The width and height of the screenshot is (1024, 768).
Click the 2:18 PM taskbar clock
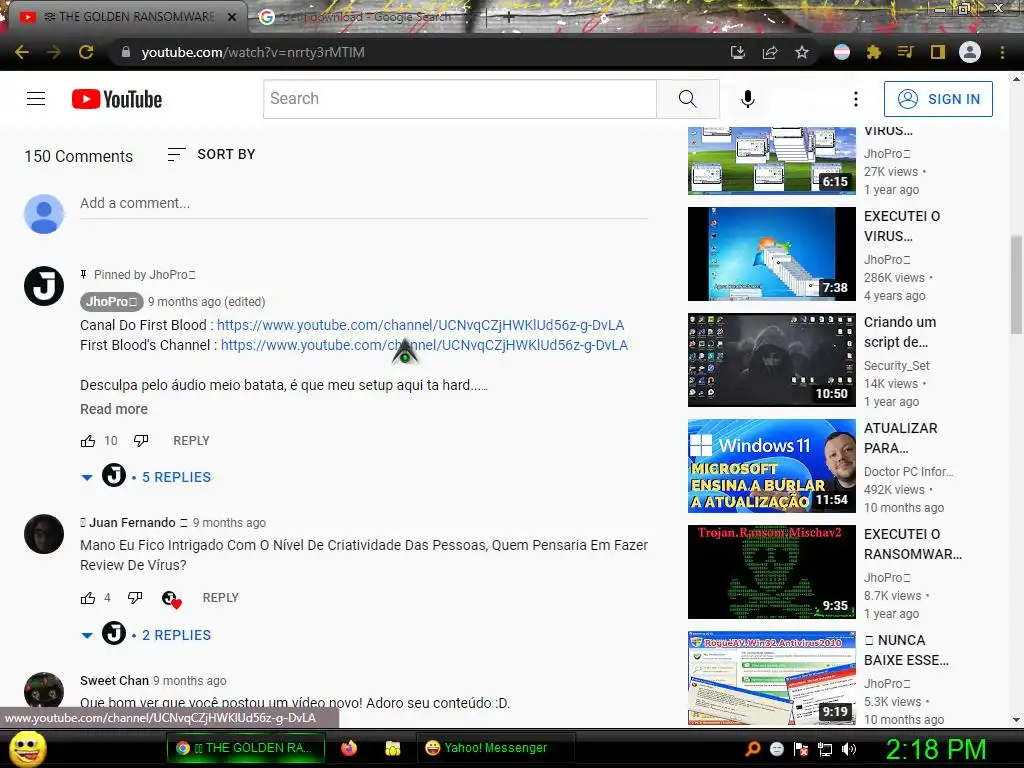point(935,749)
